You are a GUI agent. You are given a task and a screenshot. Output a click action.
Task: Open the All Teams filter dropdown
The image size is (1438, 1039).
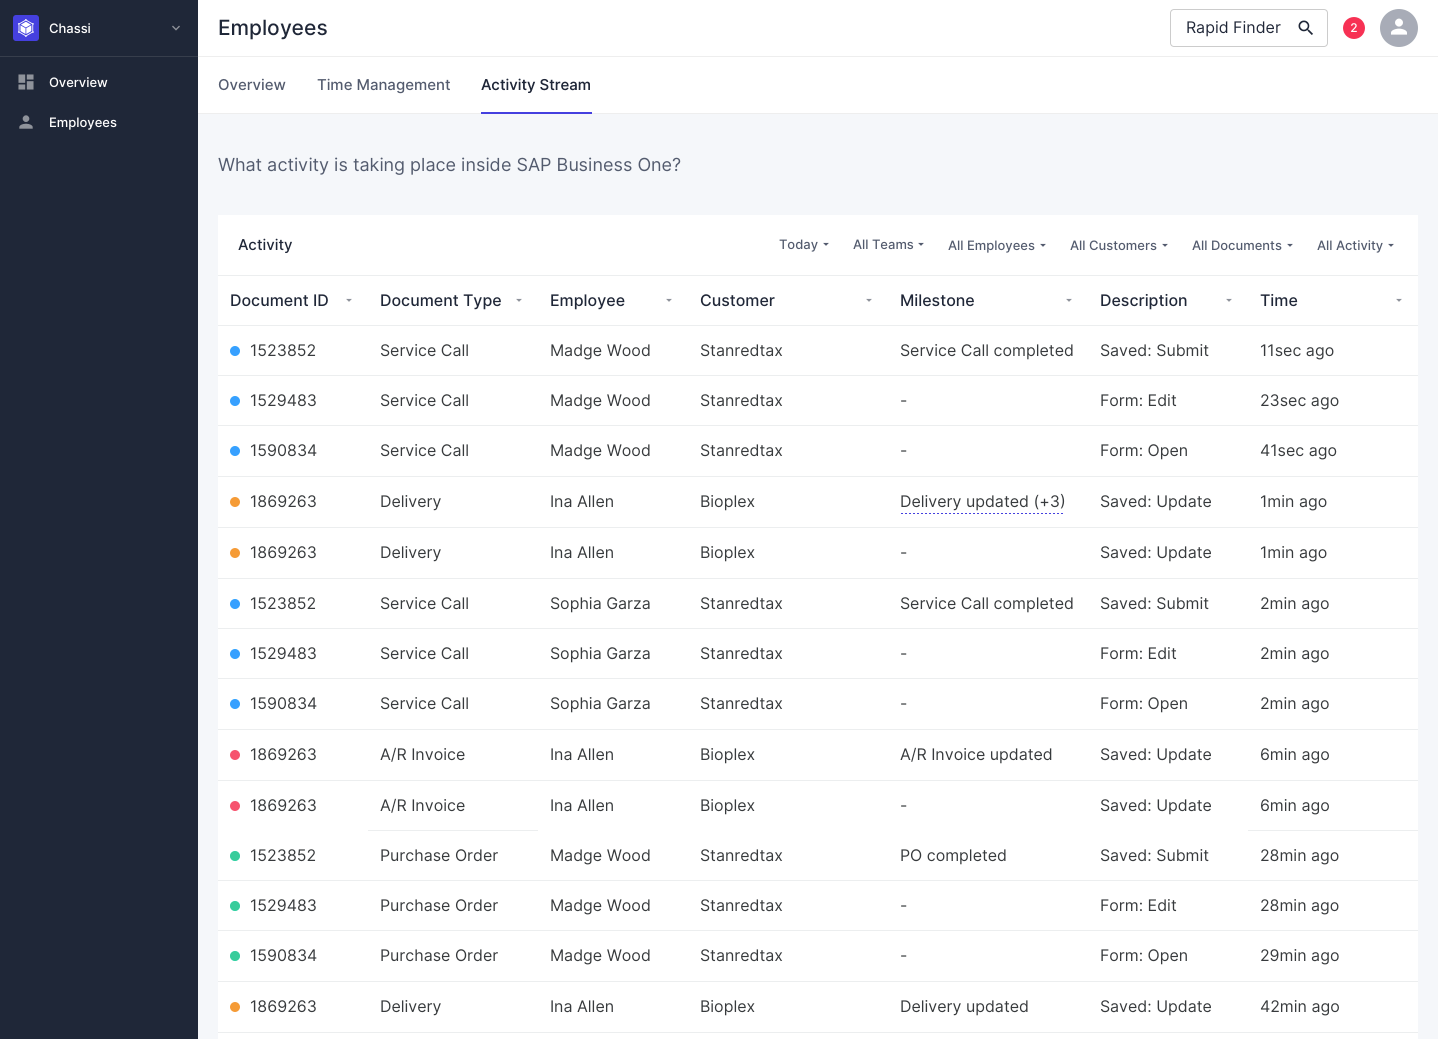click(888, 245)
